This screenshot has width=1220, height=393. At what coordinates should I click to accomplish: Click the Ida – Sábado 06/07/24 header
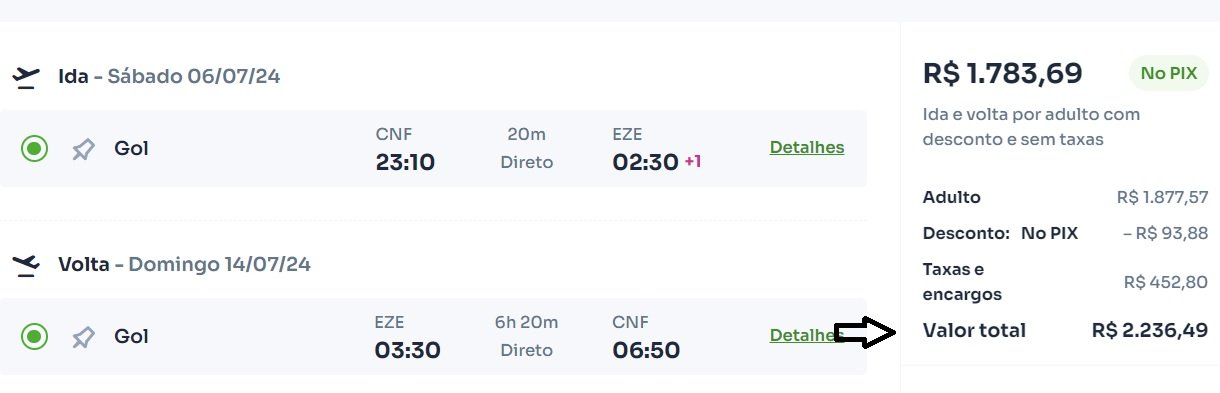point(169,76)
